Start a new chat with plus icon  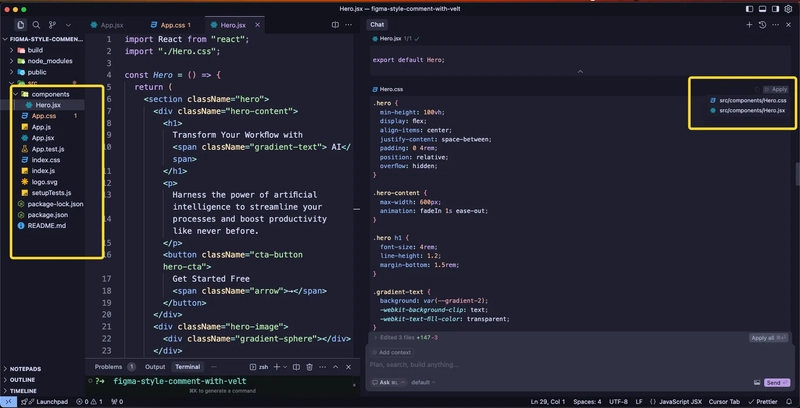(x=749, y=24)
